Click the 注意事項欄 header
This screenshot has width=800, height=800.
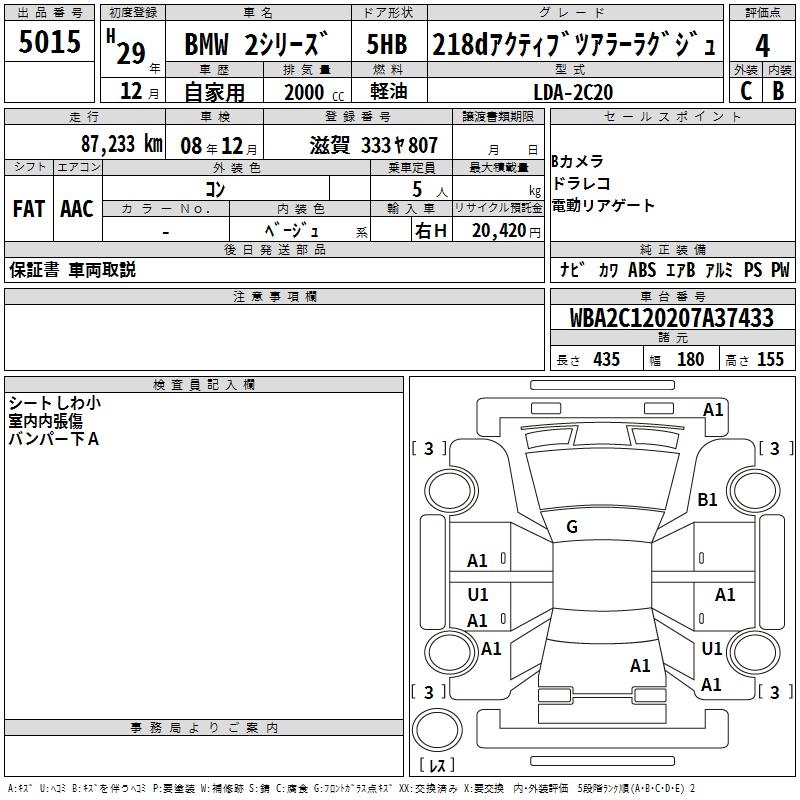pos(274,296)
